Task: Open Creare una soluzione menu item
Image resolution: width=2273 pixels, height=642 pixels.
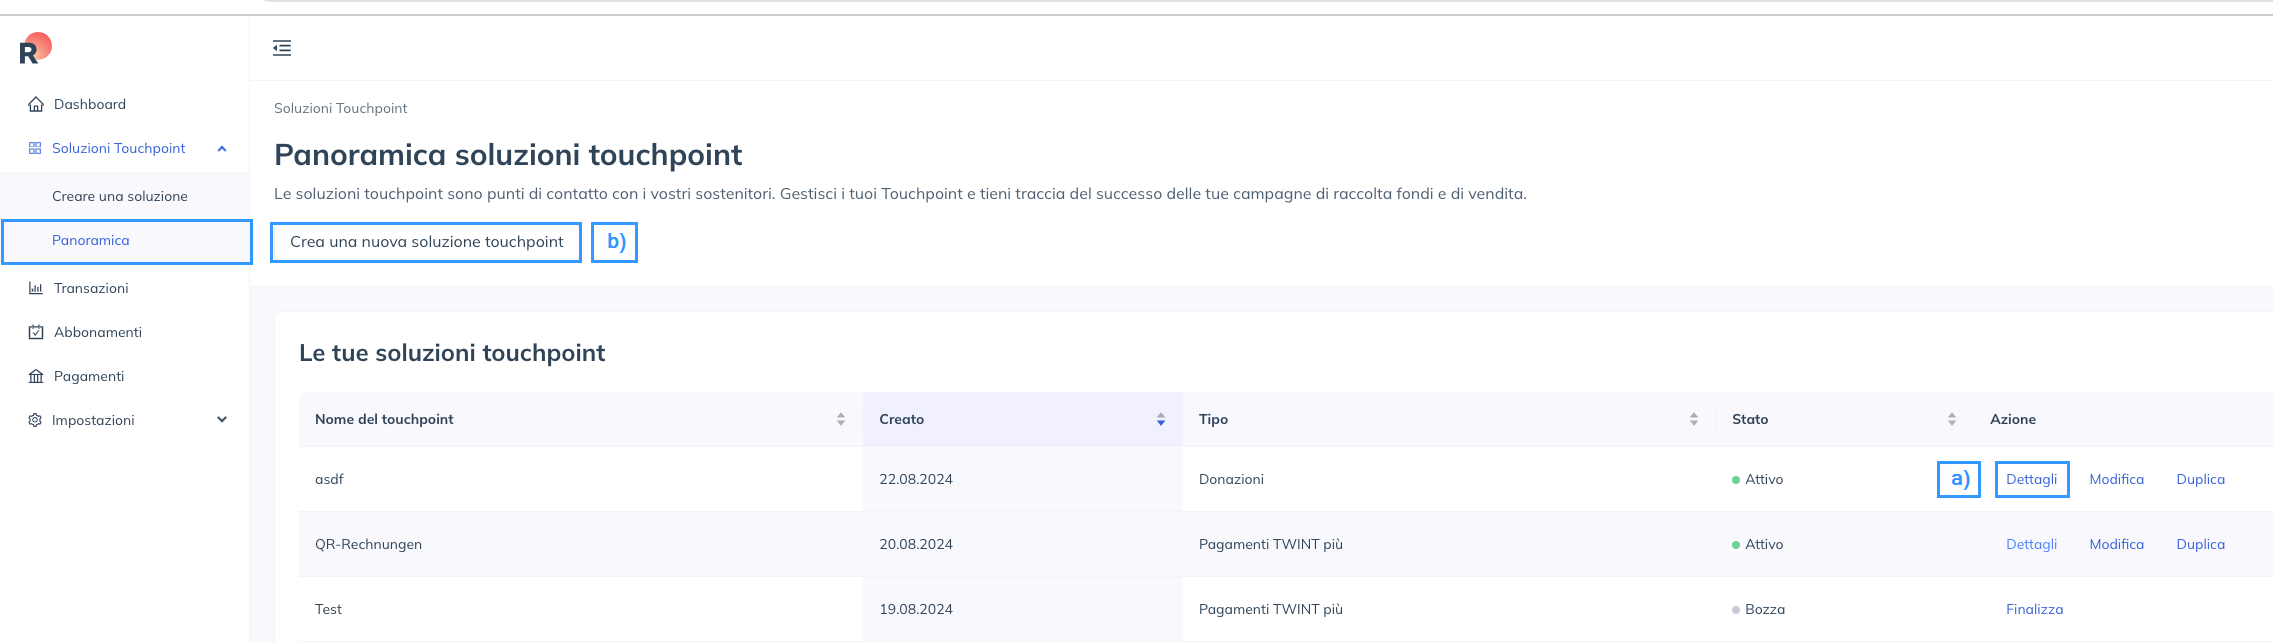Action: click(x=120, y=196)
